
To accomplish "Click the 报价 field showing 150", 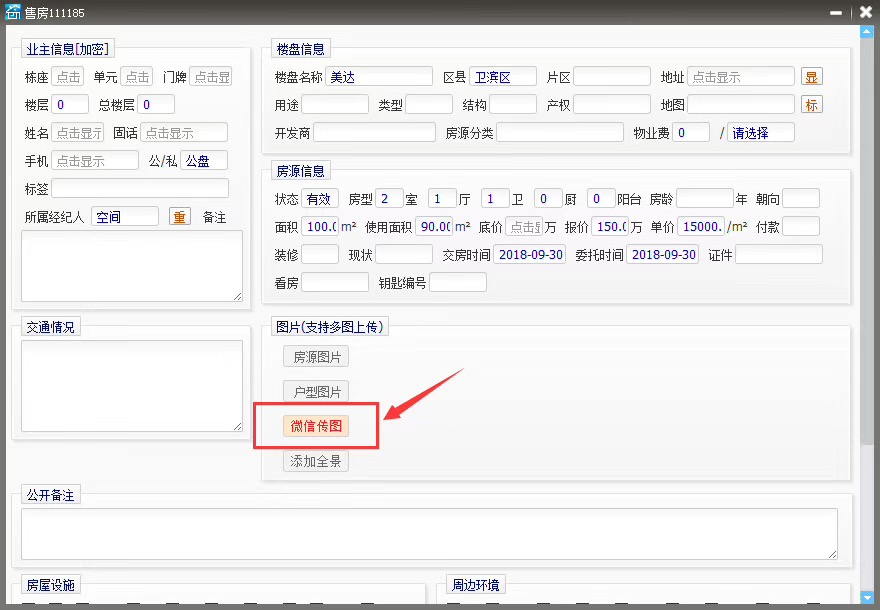I will (610, 227).
